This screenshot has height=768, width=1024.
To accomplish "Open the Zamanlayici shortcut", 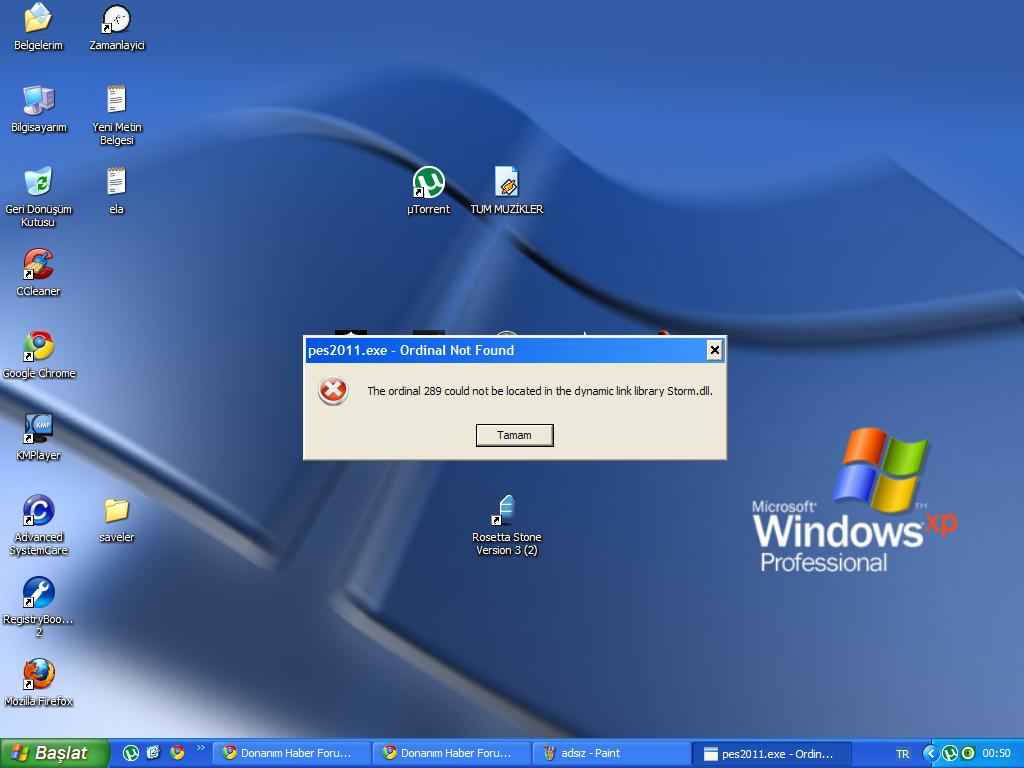I will [x=117, y=27].
